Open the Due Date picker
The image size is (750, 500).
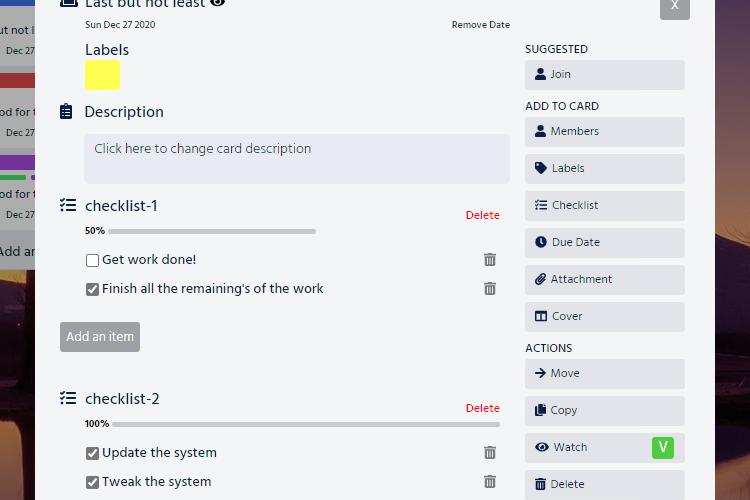point(604,242)
